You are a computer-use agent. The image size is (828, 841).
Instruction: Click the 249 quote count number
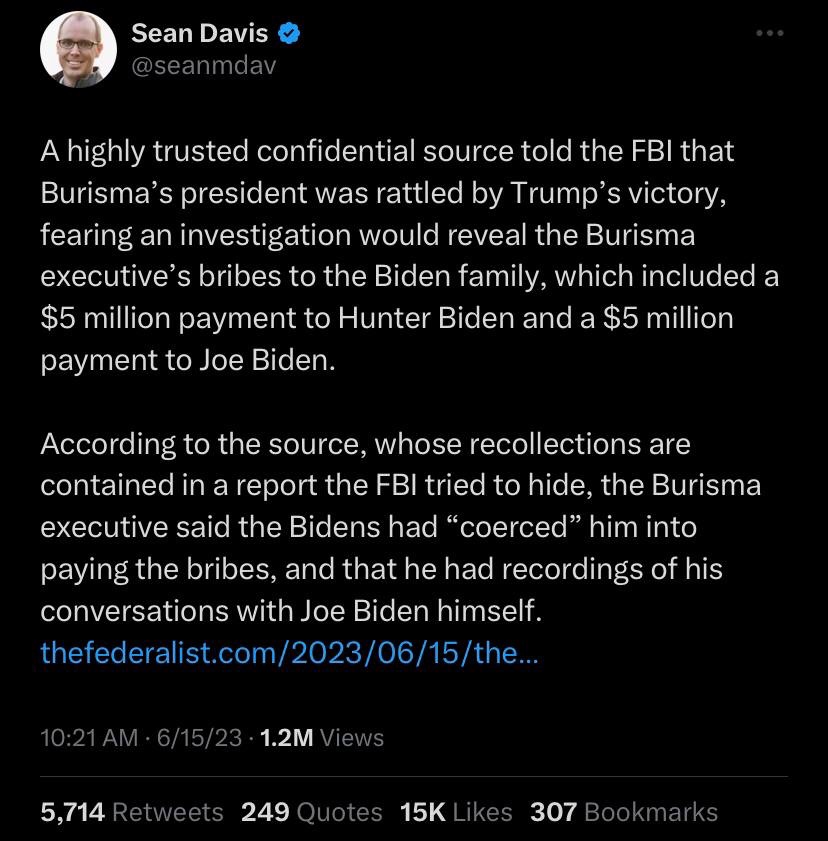pyautogui.click(x=263, y=812)
